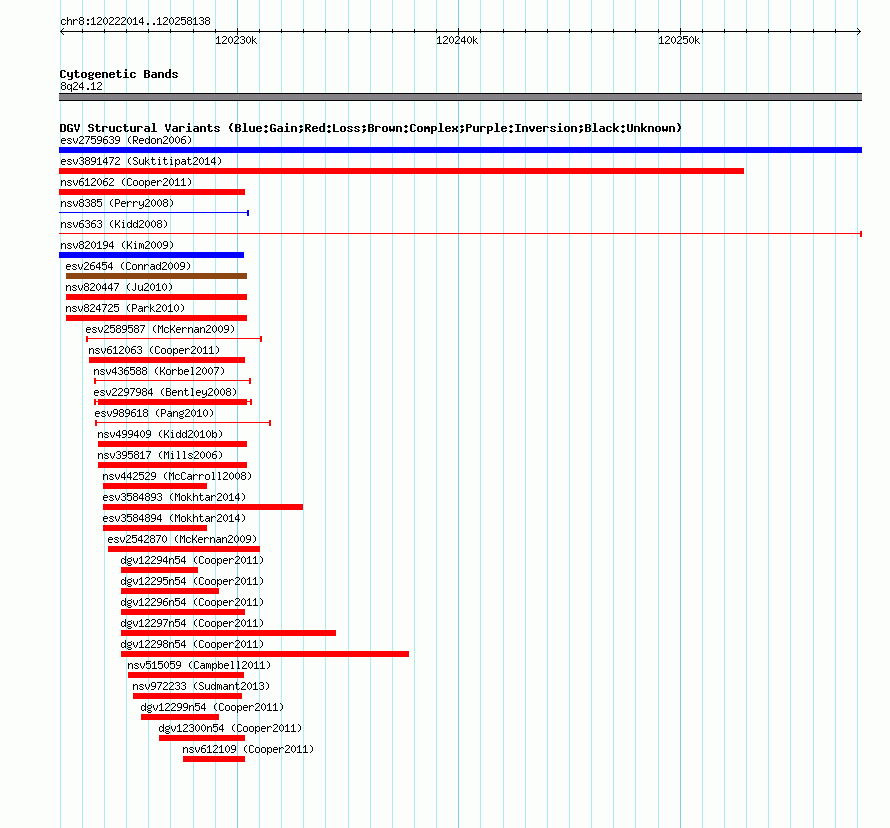The image size is (890, 828).
Task: Click the nsv612063 (Cooper2011) label
Action: coord(154,350)
